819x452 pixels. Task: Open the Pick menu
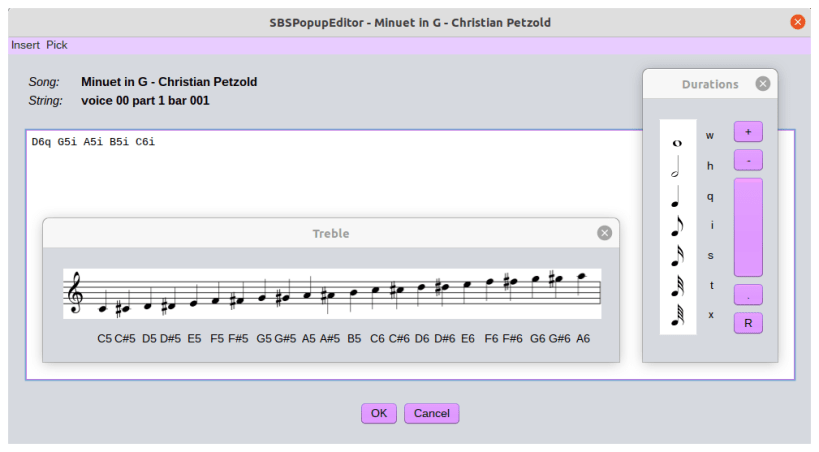(56, 45)
